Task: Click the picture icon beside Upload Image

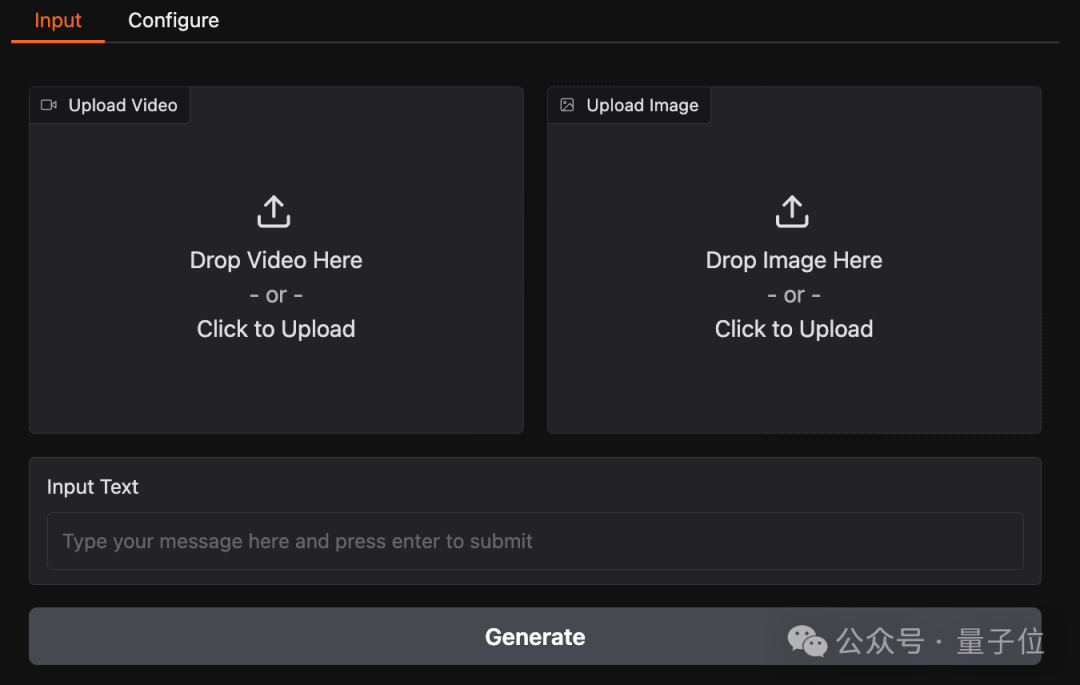Action: [x=567, y=105]
